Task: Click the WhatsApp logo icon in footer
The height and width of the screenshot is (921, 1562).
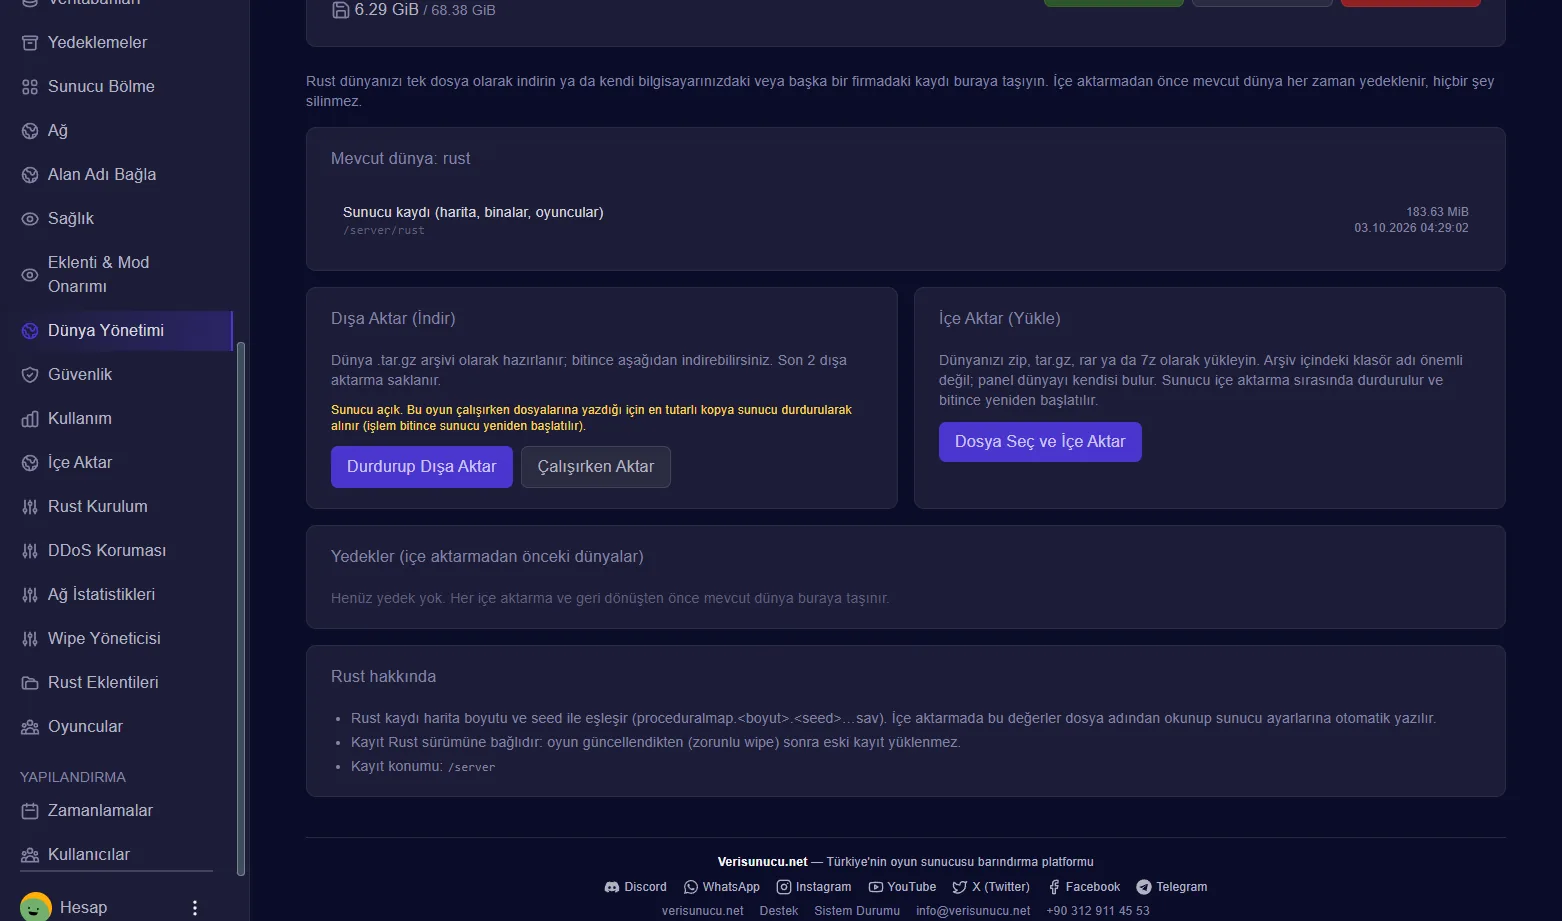Action: (x=691, y=887)
